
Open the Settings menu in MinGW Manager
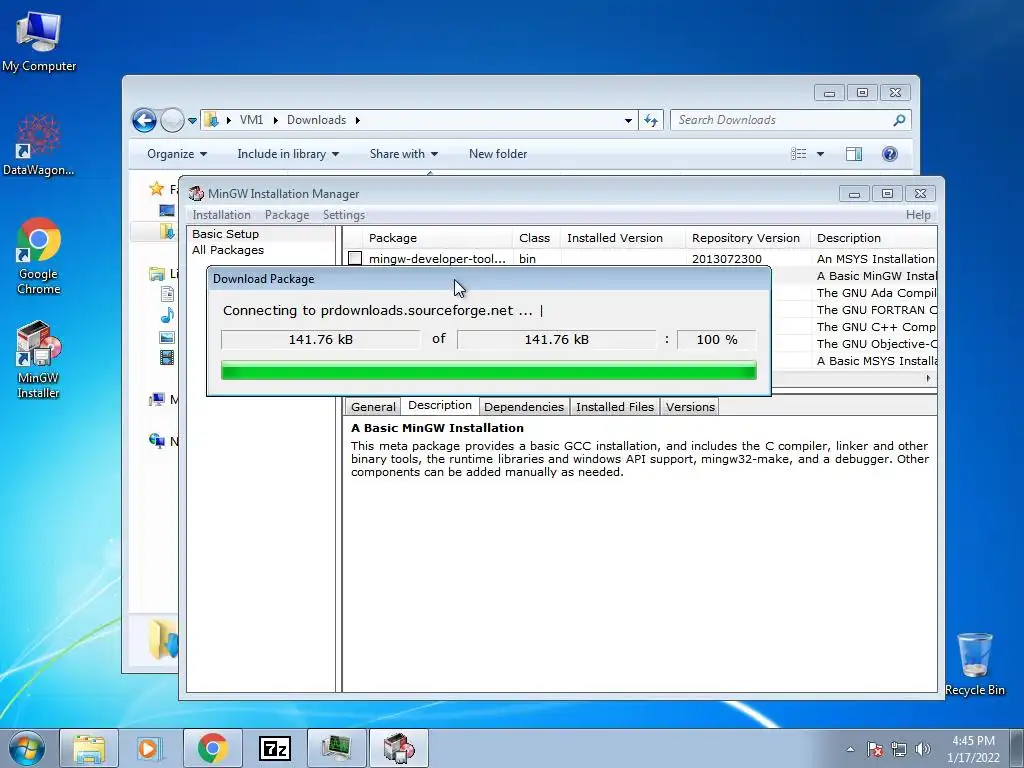344,215
